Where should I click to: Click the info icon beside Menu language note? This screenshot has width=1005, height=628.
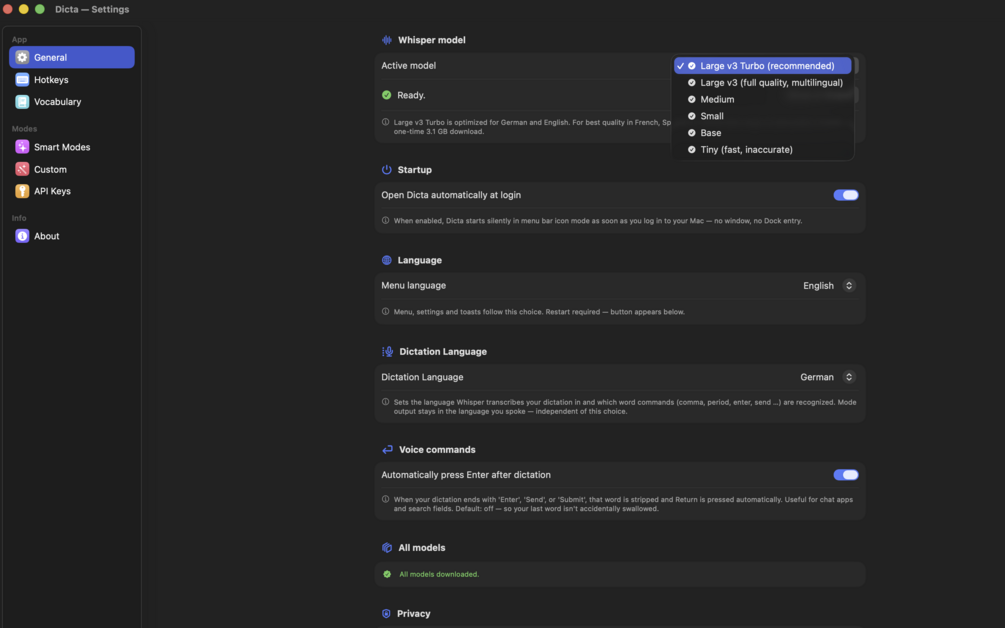(385, 311)
